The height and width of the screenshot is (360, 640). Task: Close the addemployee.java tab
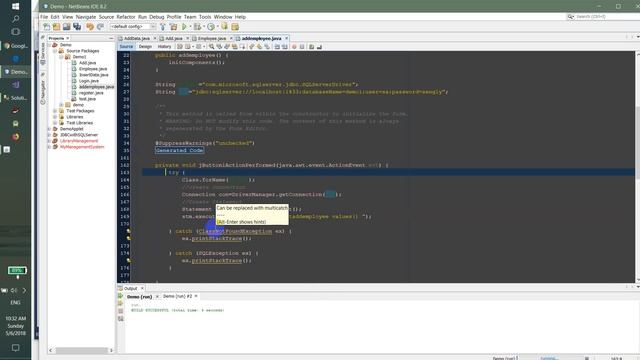(x=286, y=38)
